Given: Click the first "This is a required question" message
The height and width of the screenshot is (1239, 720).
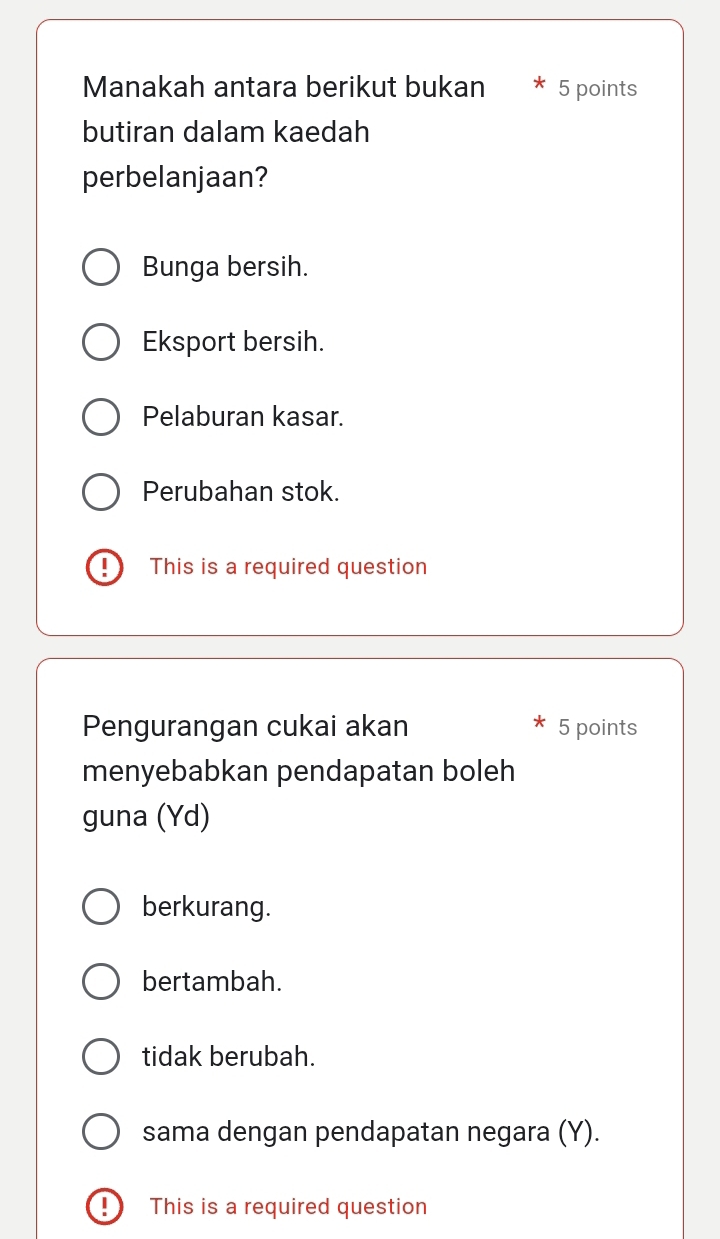Looking at the screenshot, I should click(x=288, y=567).
